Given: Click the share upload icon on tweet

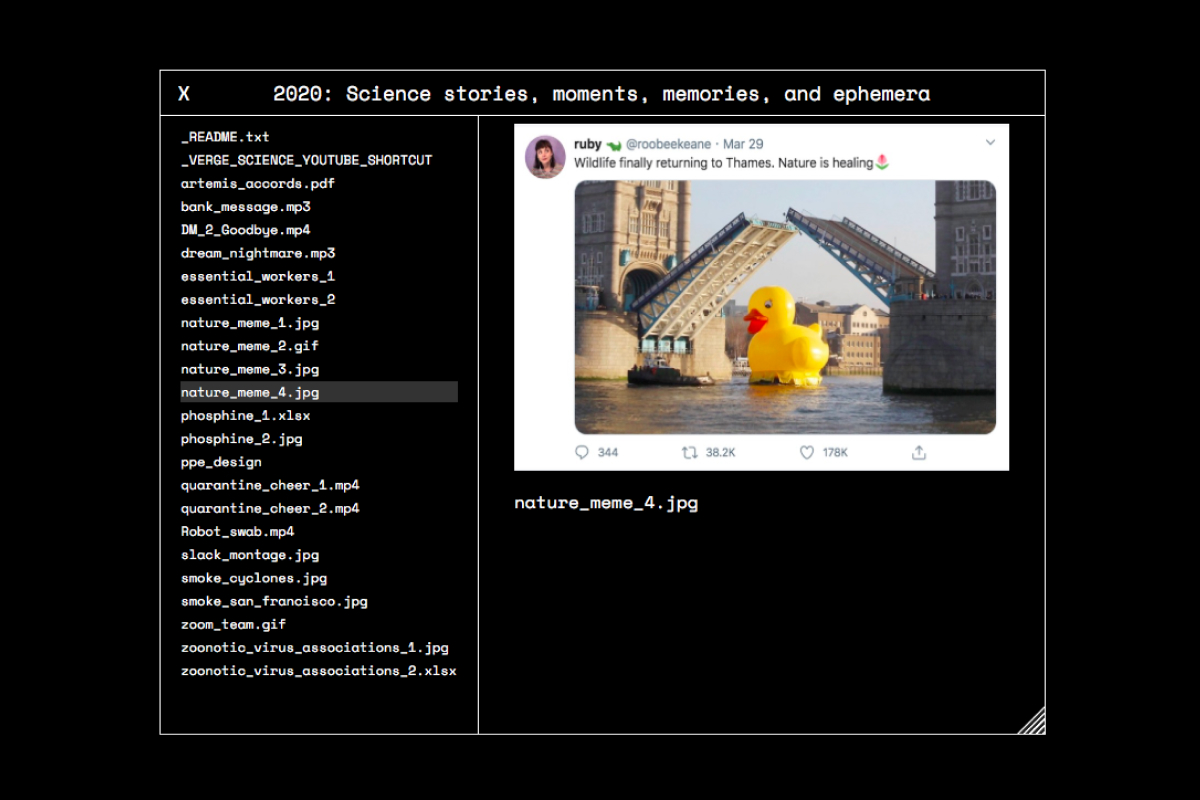Looking at the screenshot, I should point(919,452).
